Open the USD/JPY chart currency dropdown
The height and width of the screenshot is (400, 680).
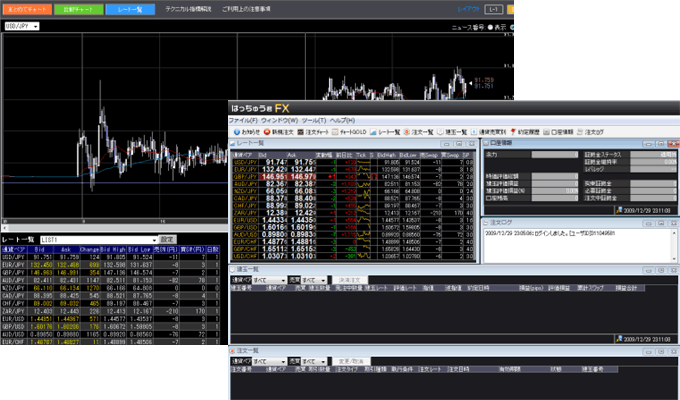[22, 26]
